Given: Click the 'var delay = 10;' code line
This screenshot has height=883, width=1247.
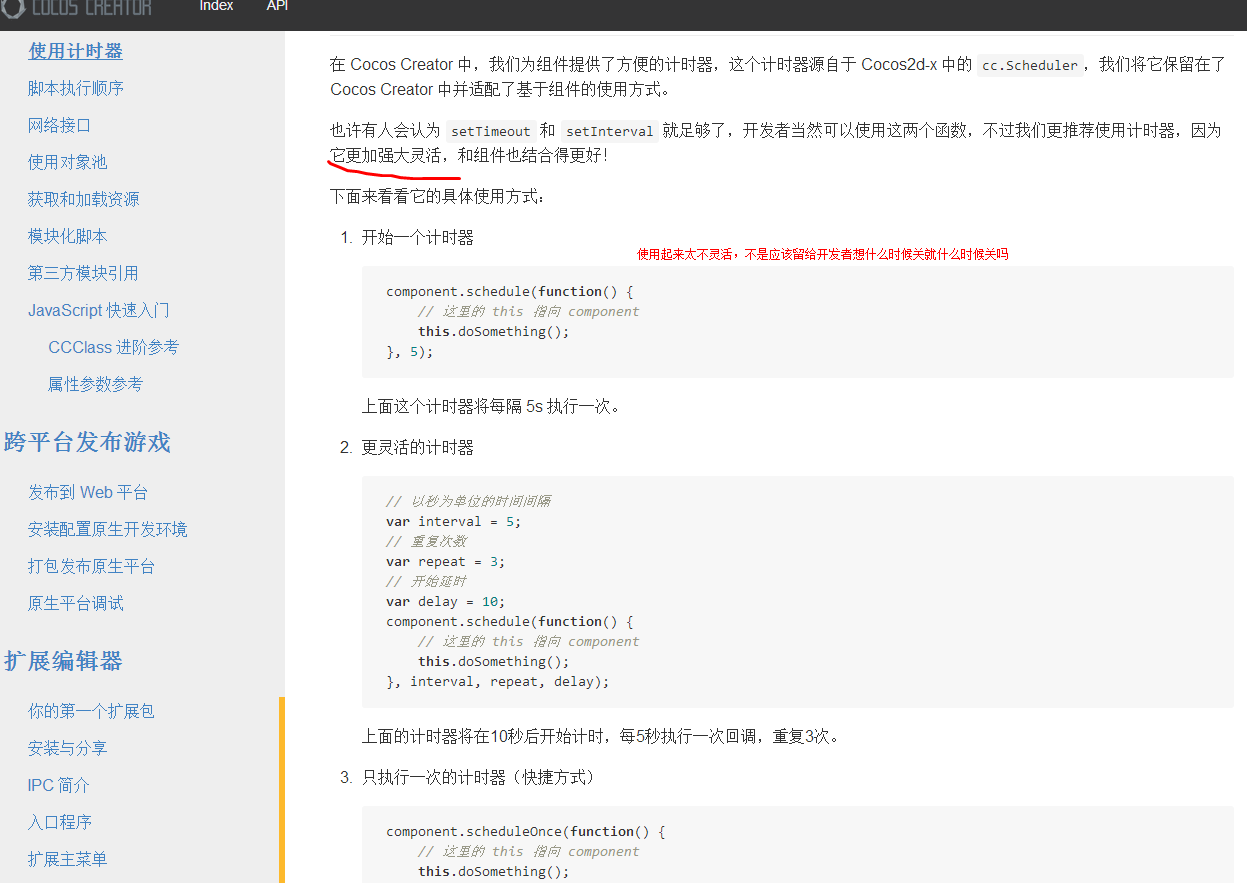Looking at the screenshot, I should 445,601.
